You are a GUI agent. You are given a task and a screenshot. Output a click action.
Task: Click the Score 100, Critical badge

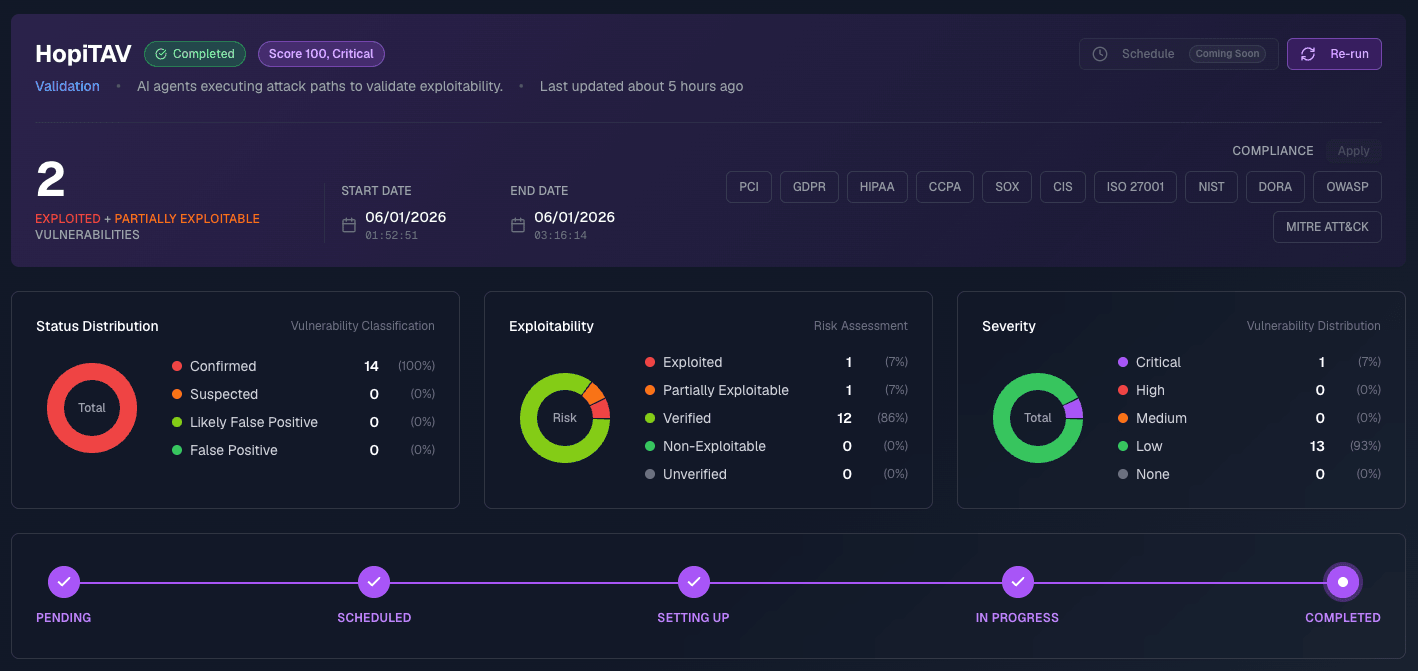(x=321, y=54)
